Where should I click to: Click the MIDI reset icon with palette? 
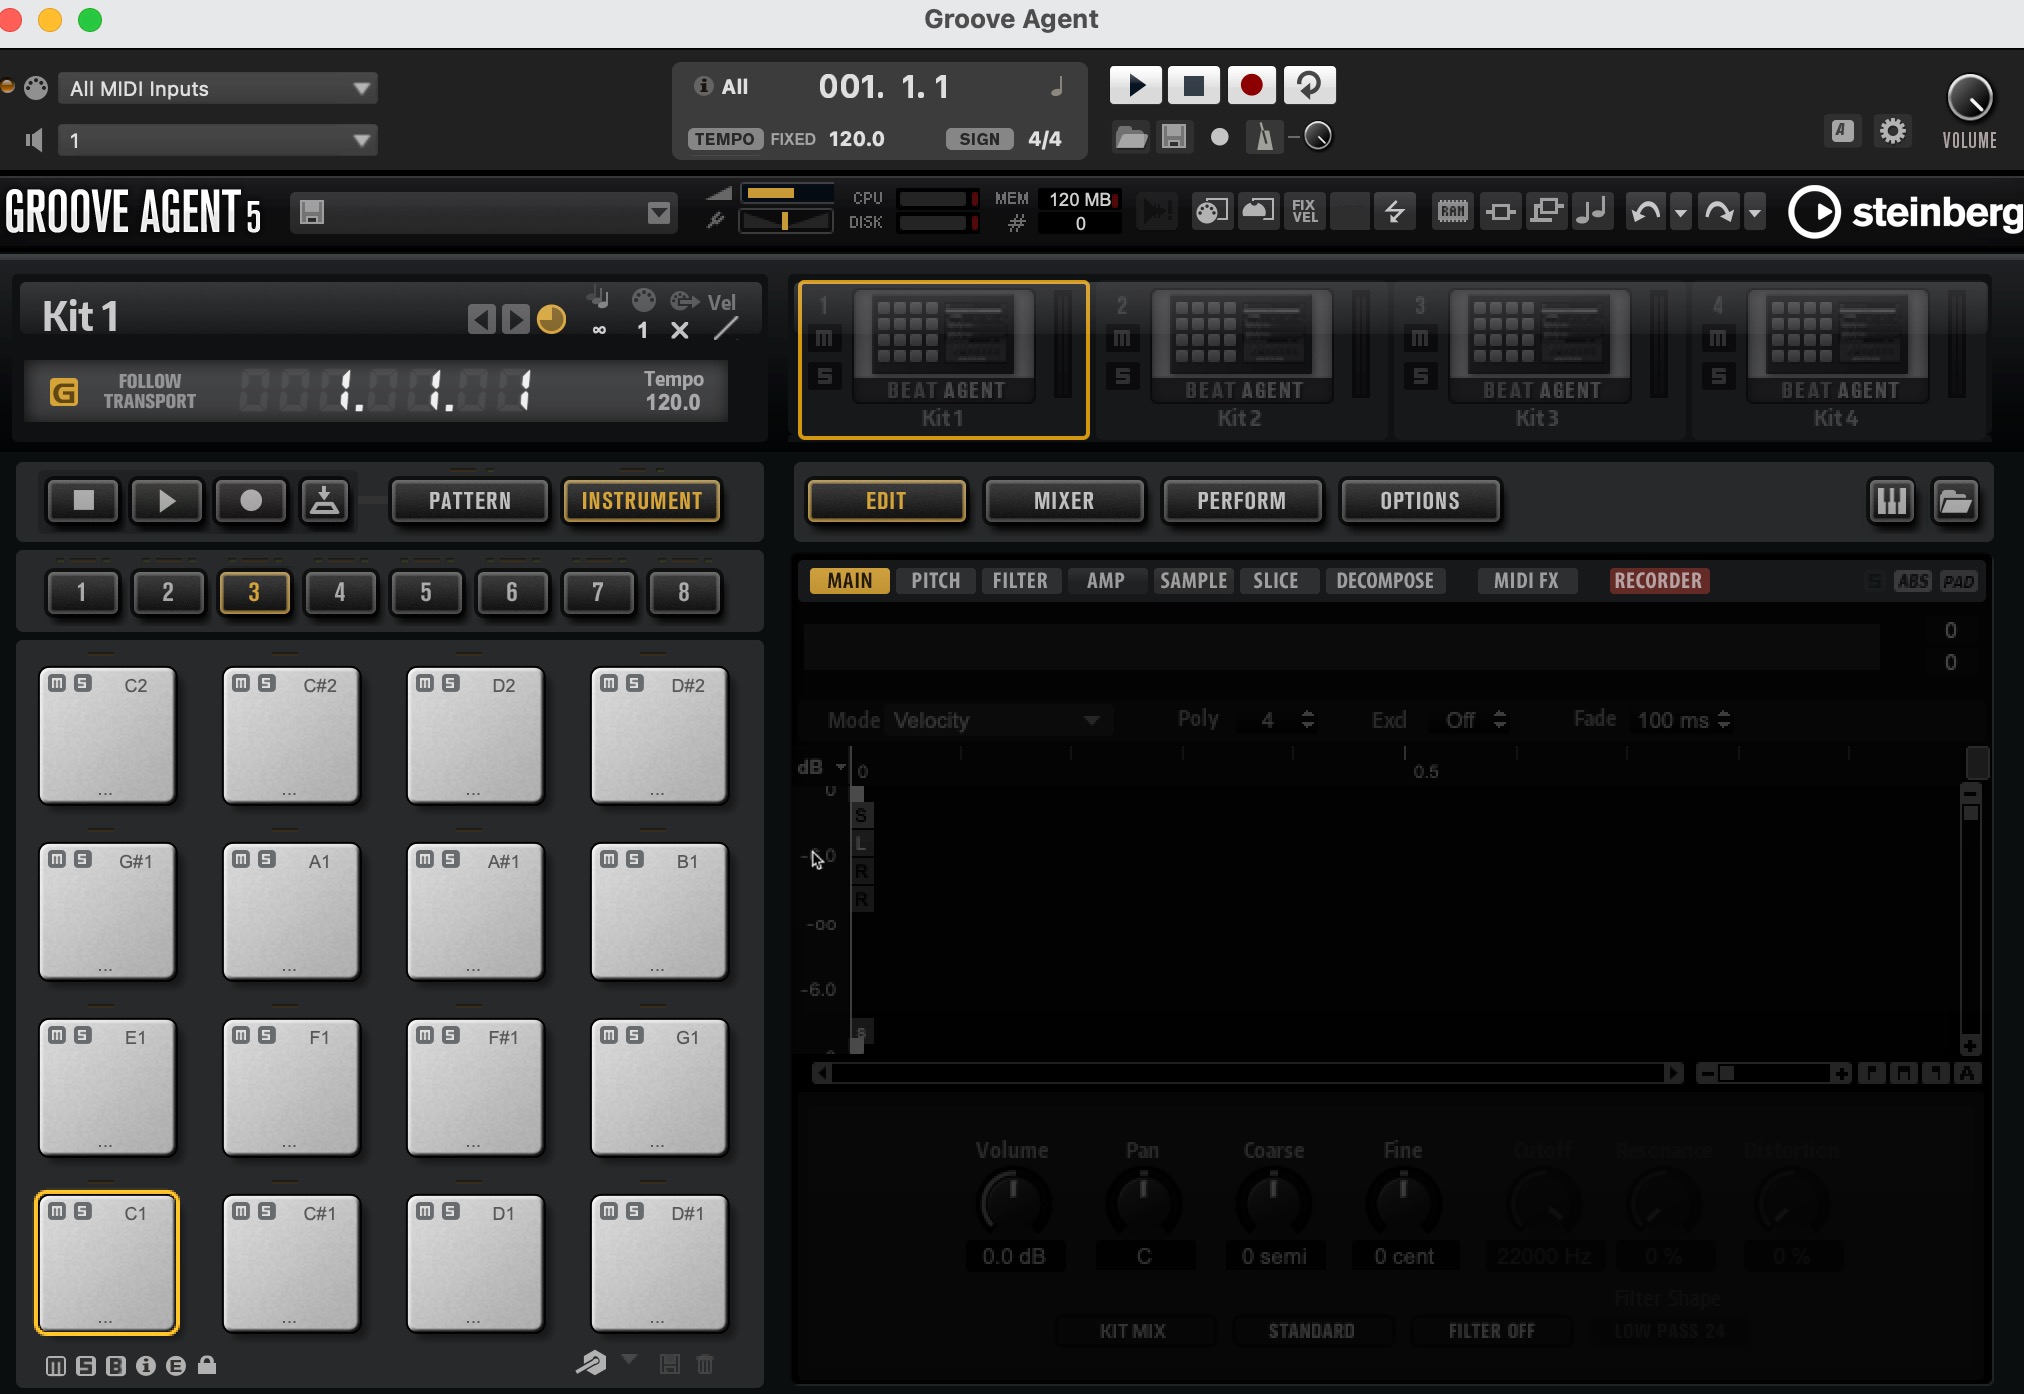tap(1211, 211)
